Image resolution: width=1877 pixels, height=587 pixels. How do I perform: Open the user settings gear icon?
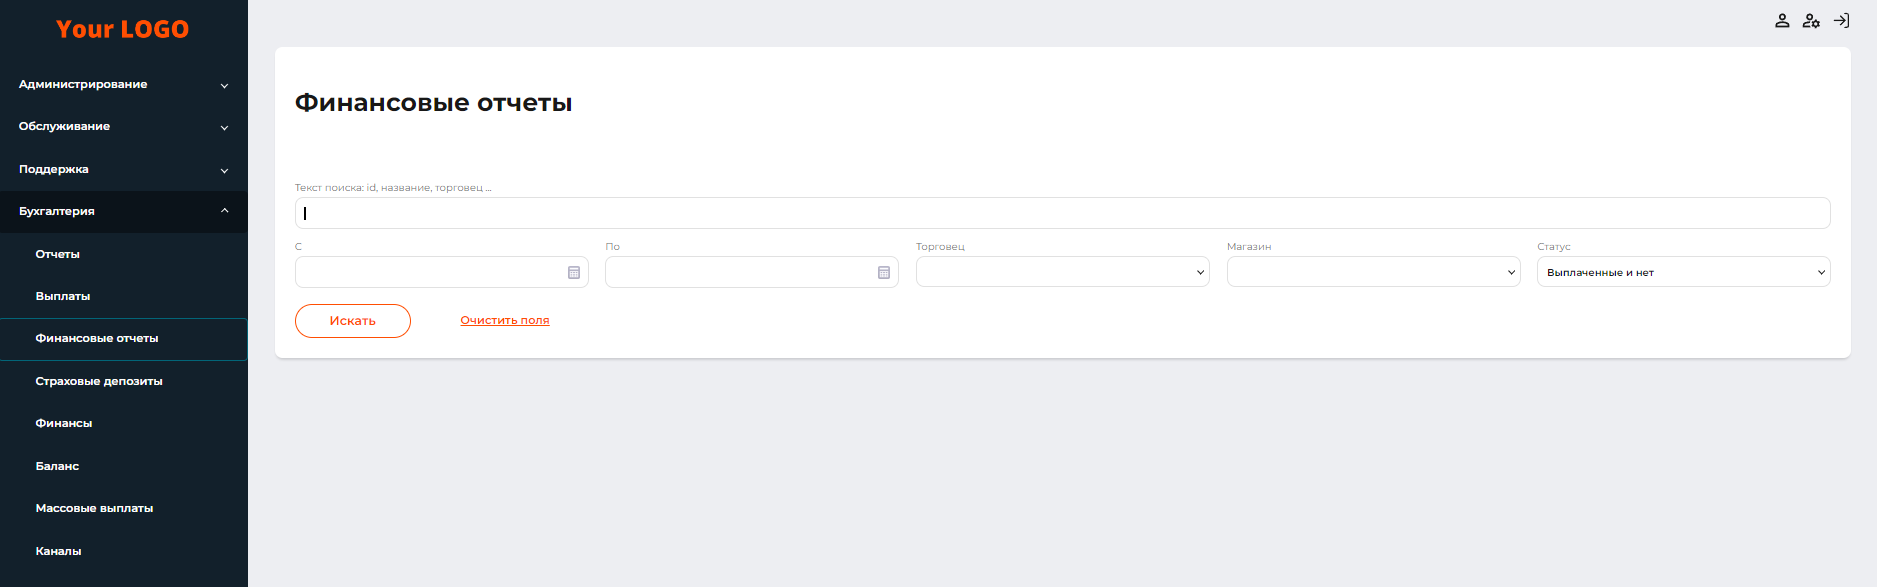tap(1811, 21)
